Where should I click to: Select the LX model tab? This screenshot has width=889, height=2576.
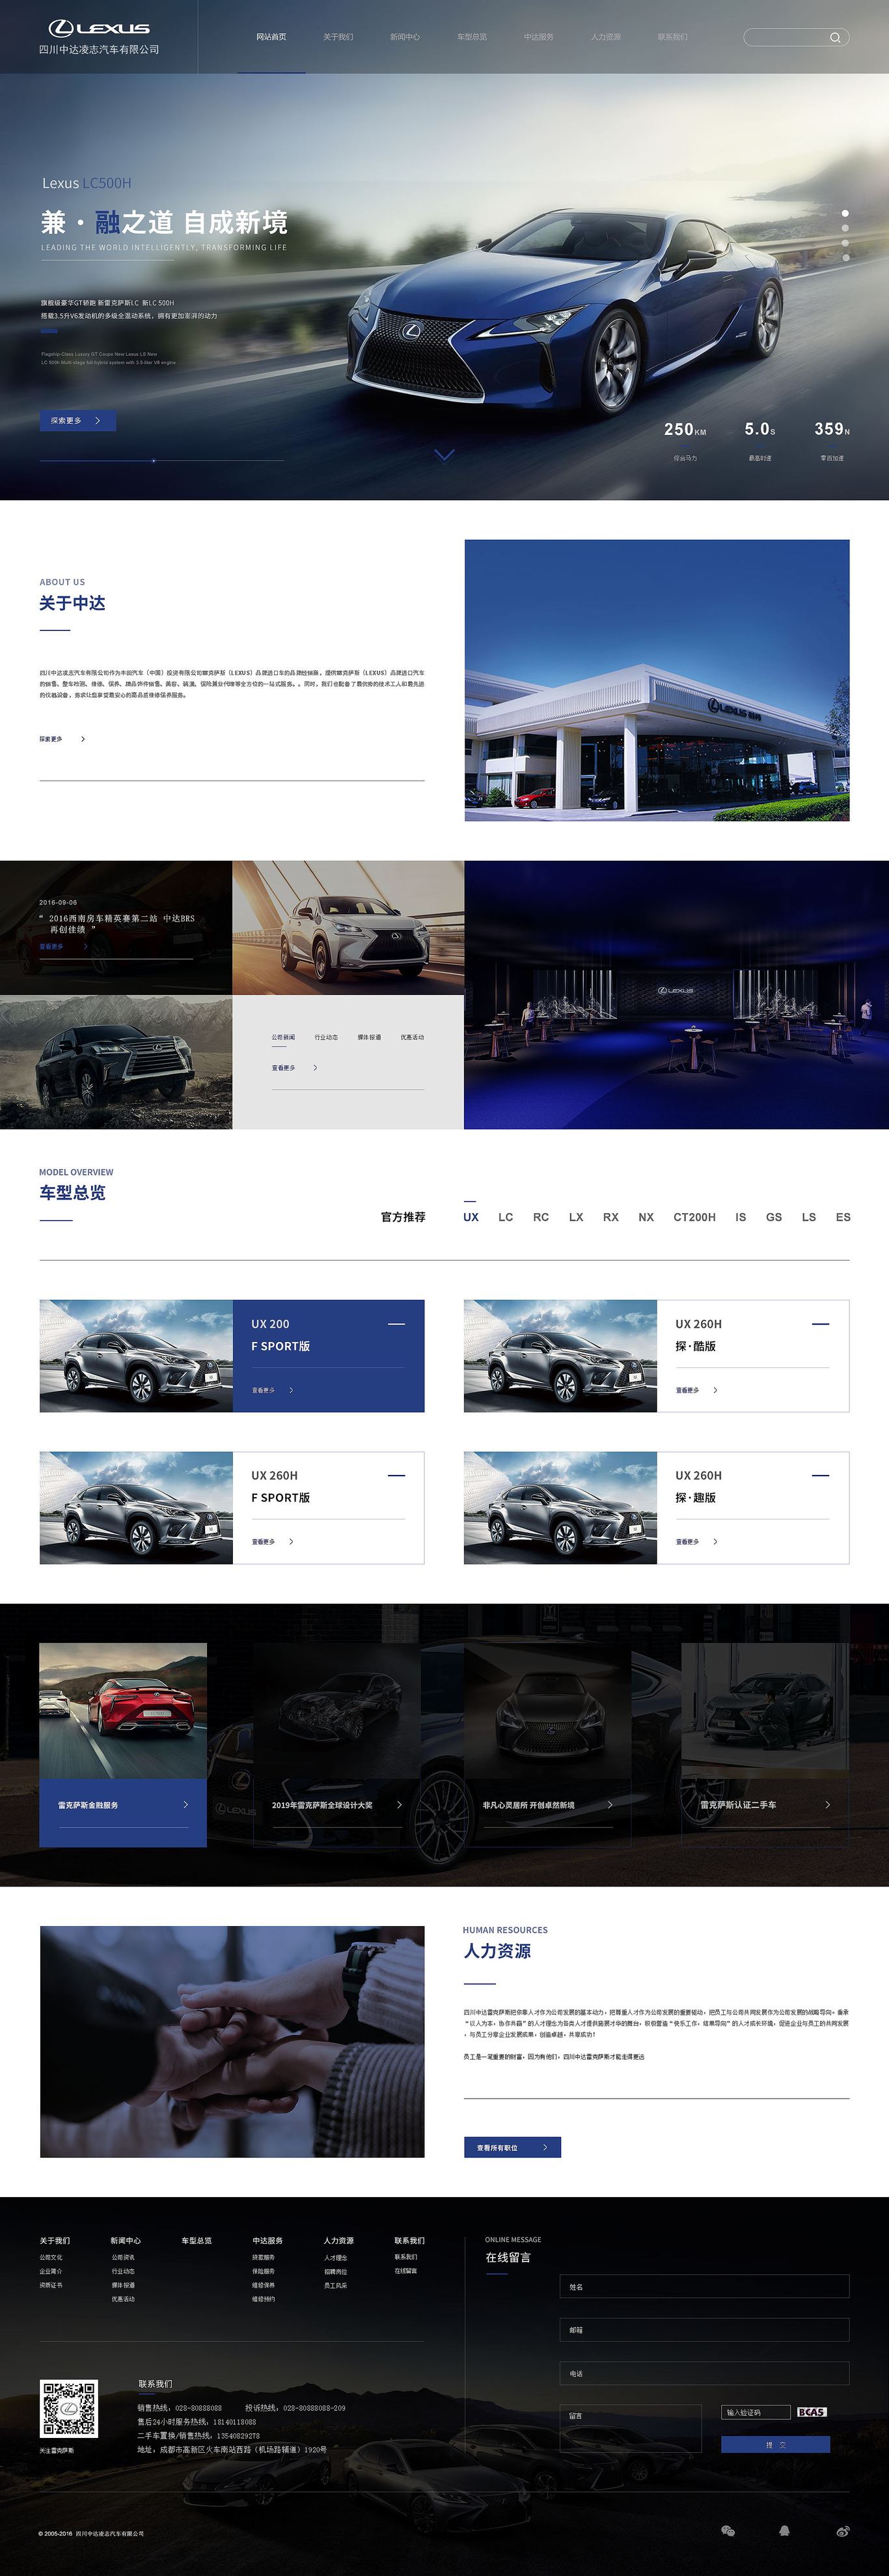point(576,1217)
